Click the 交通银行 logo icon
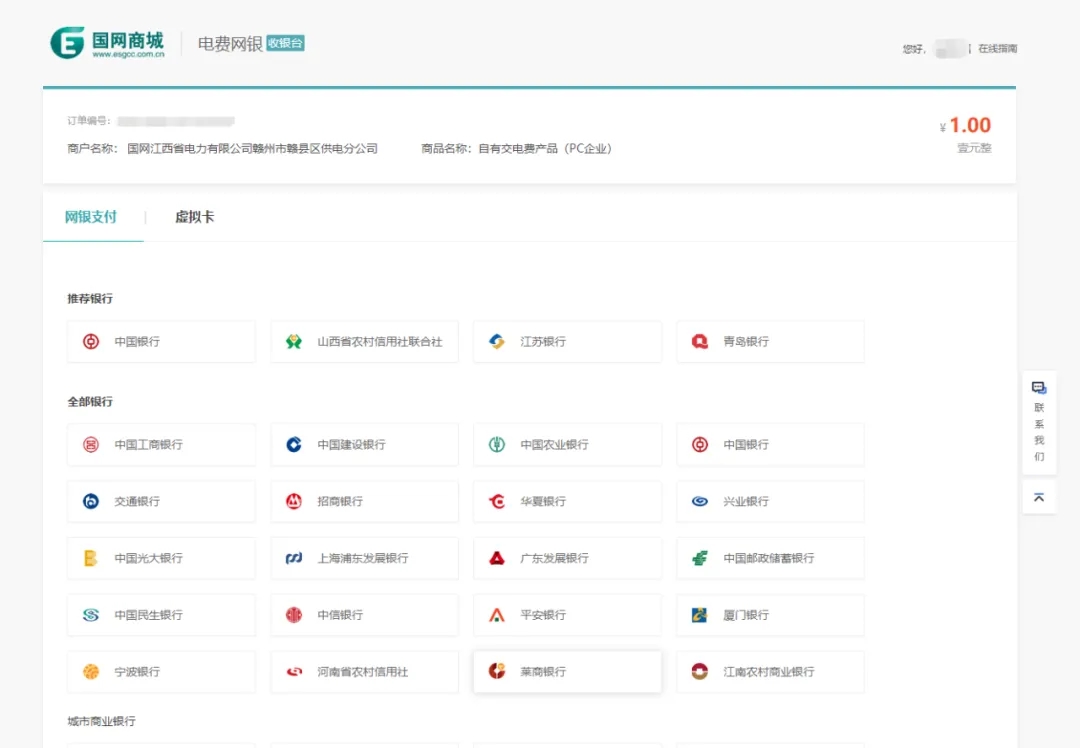1080x748 pixels. tap(91, 501)
